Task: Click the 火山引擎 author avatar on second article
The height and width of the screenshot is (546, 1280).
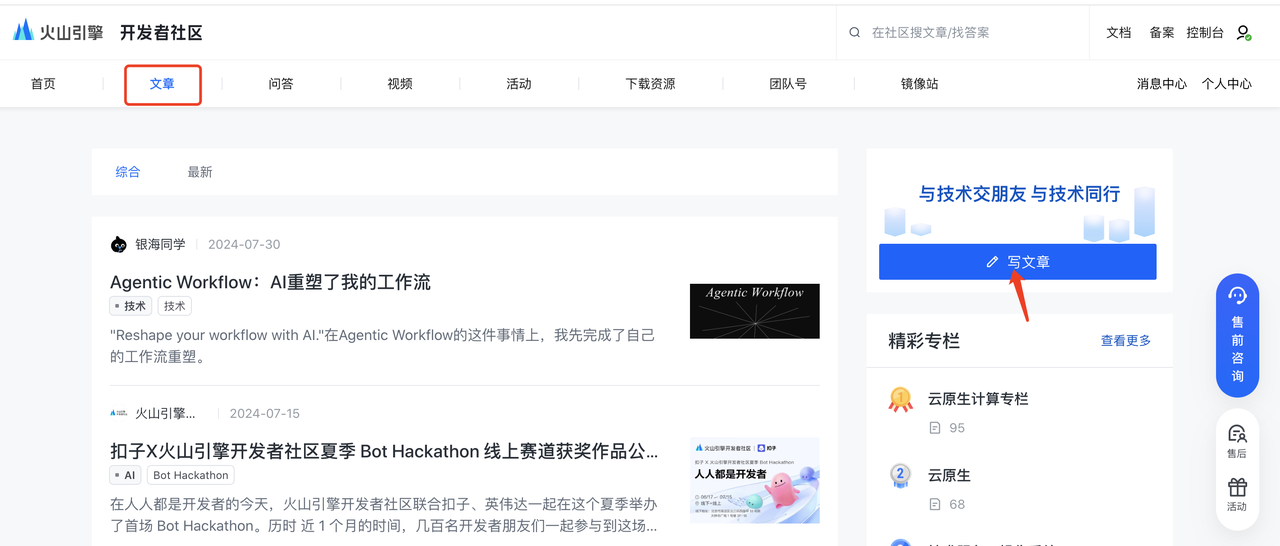Action: click(x=119, y=413)
